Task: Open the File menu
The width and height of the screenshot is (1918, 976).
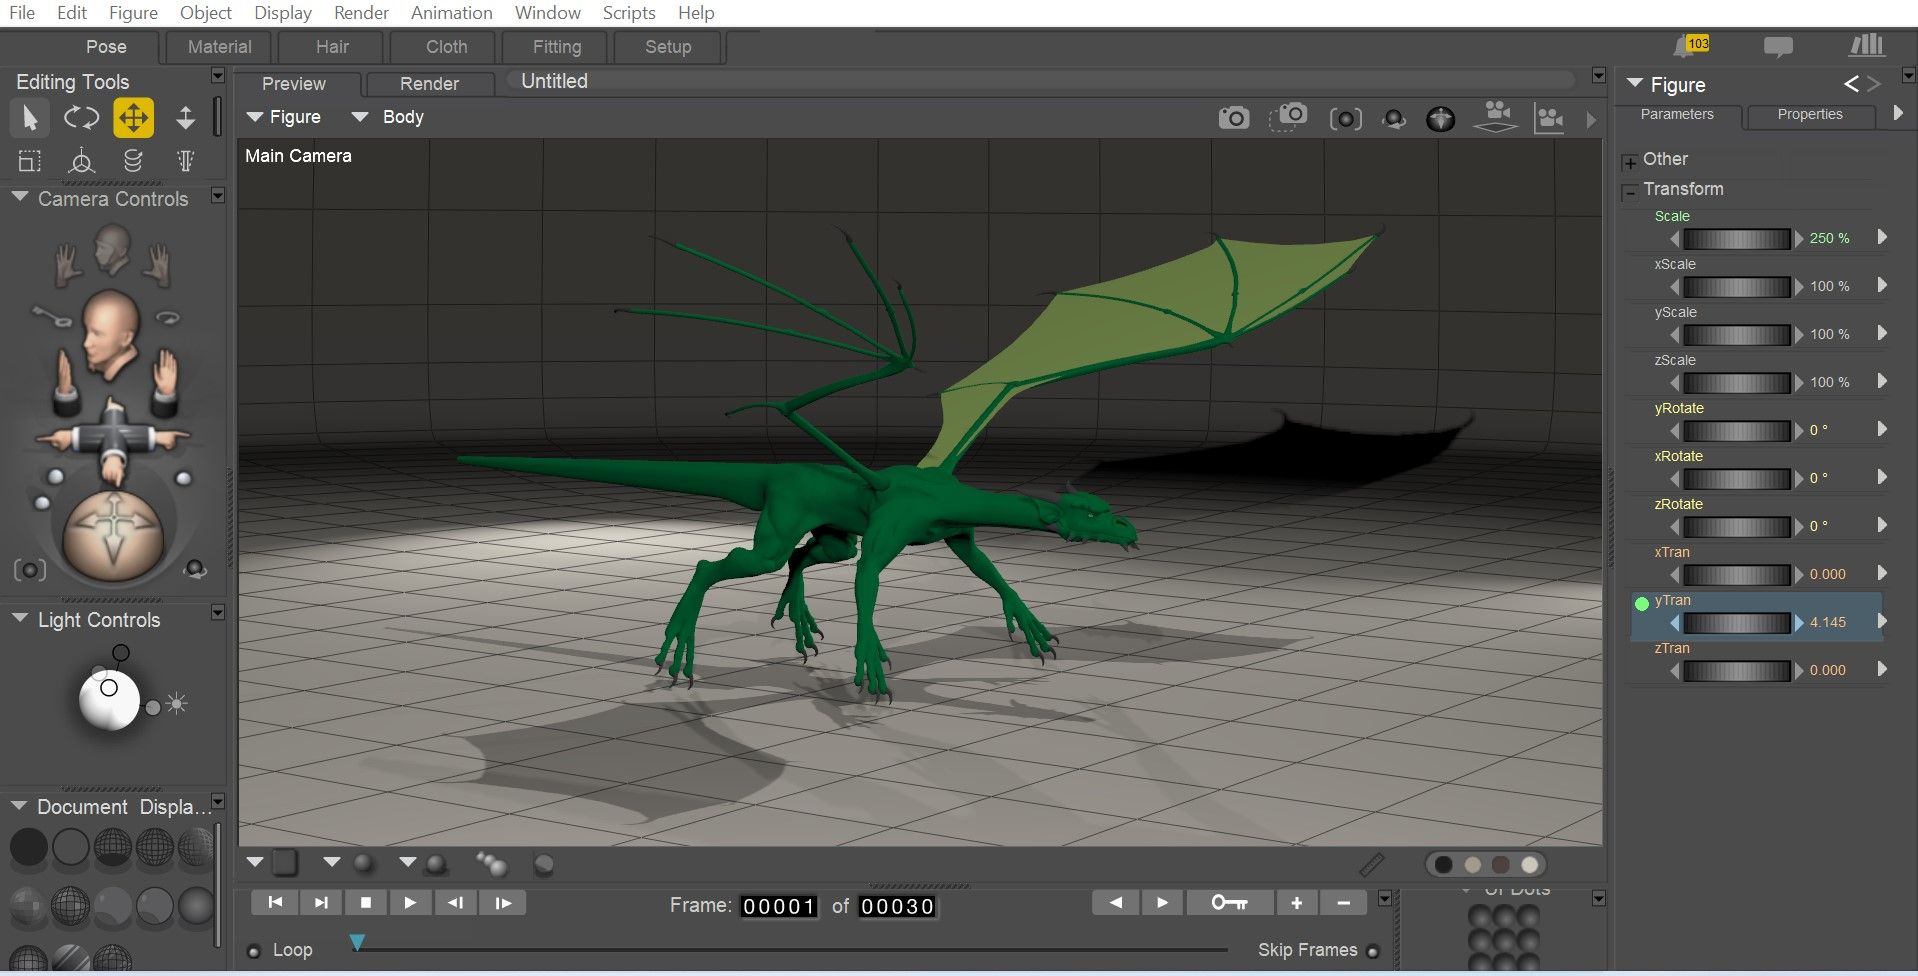Action: tap(22, 13)
